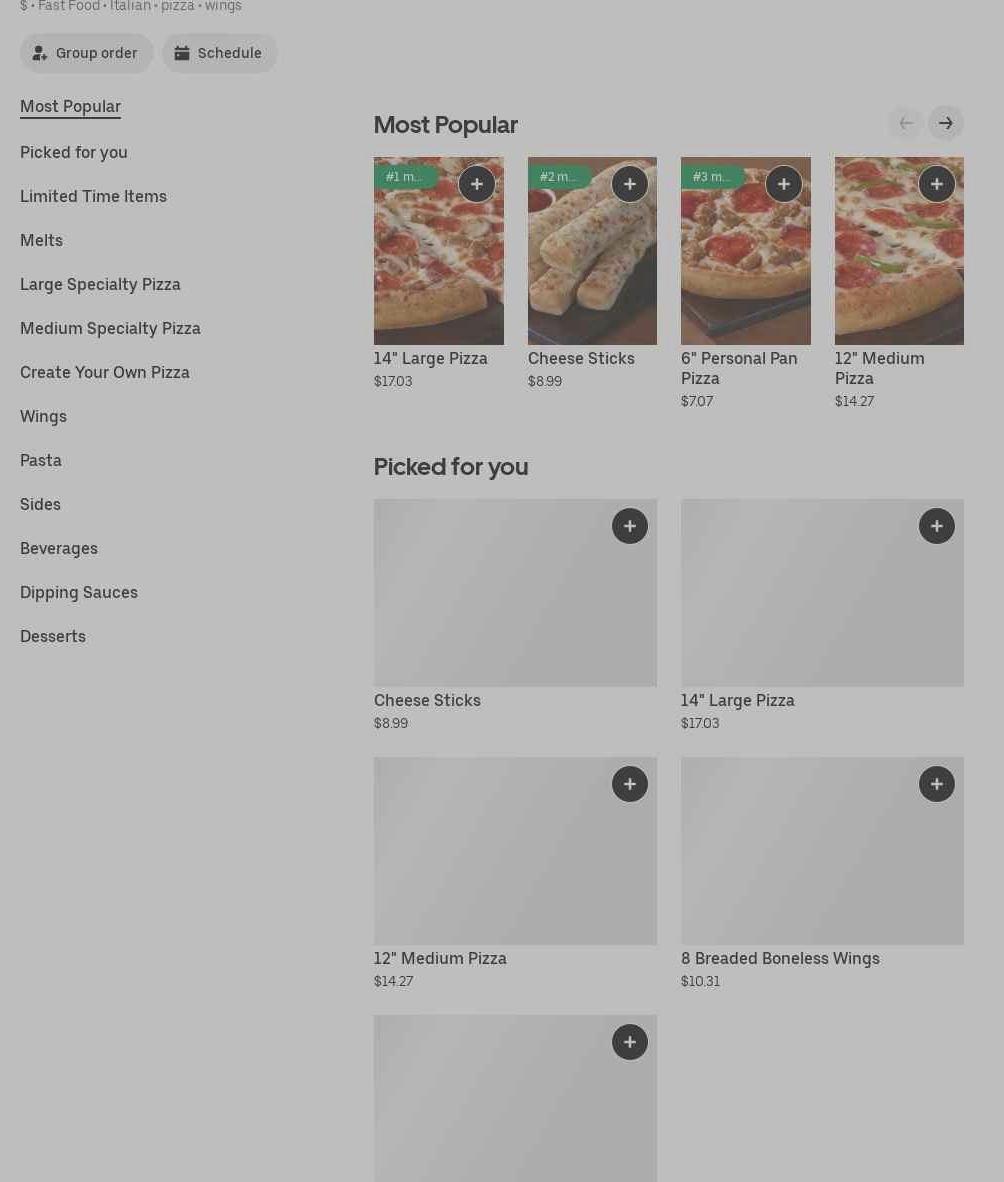Add Cheese Sticks from the Most Popular carousel

click(629, 184)
